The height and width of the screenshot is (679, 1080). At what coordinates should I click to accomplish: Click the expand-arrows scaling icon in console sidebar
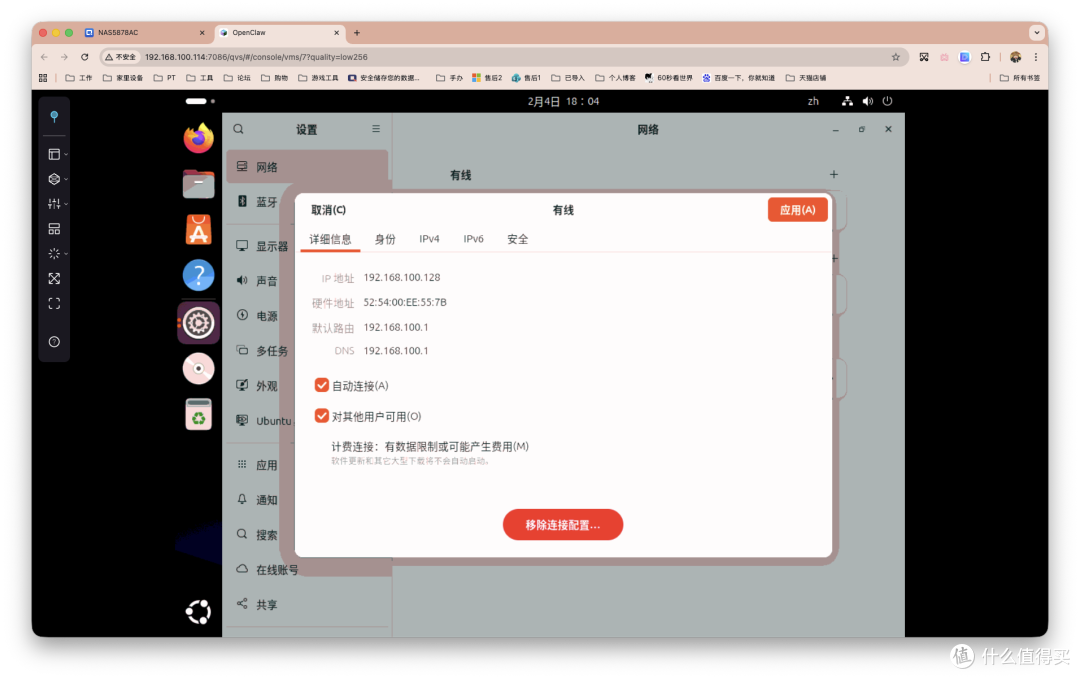(x=54, y=278)
